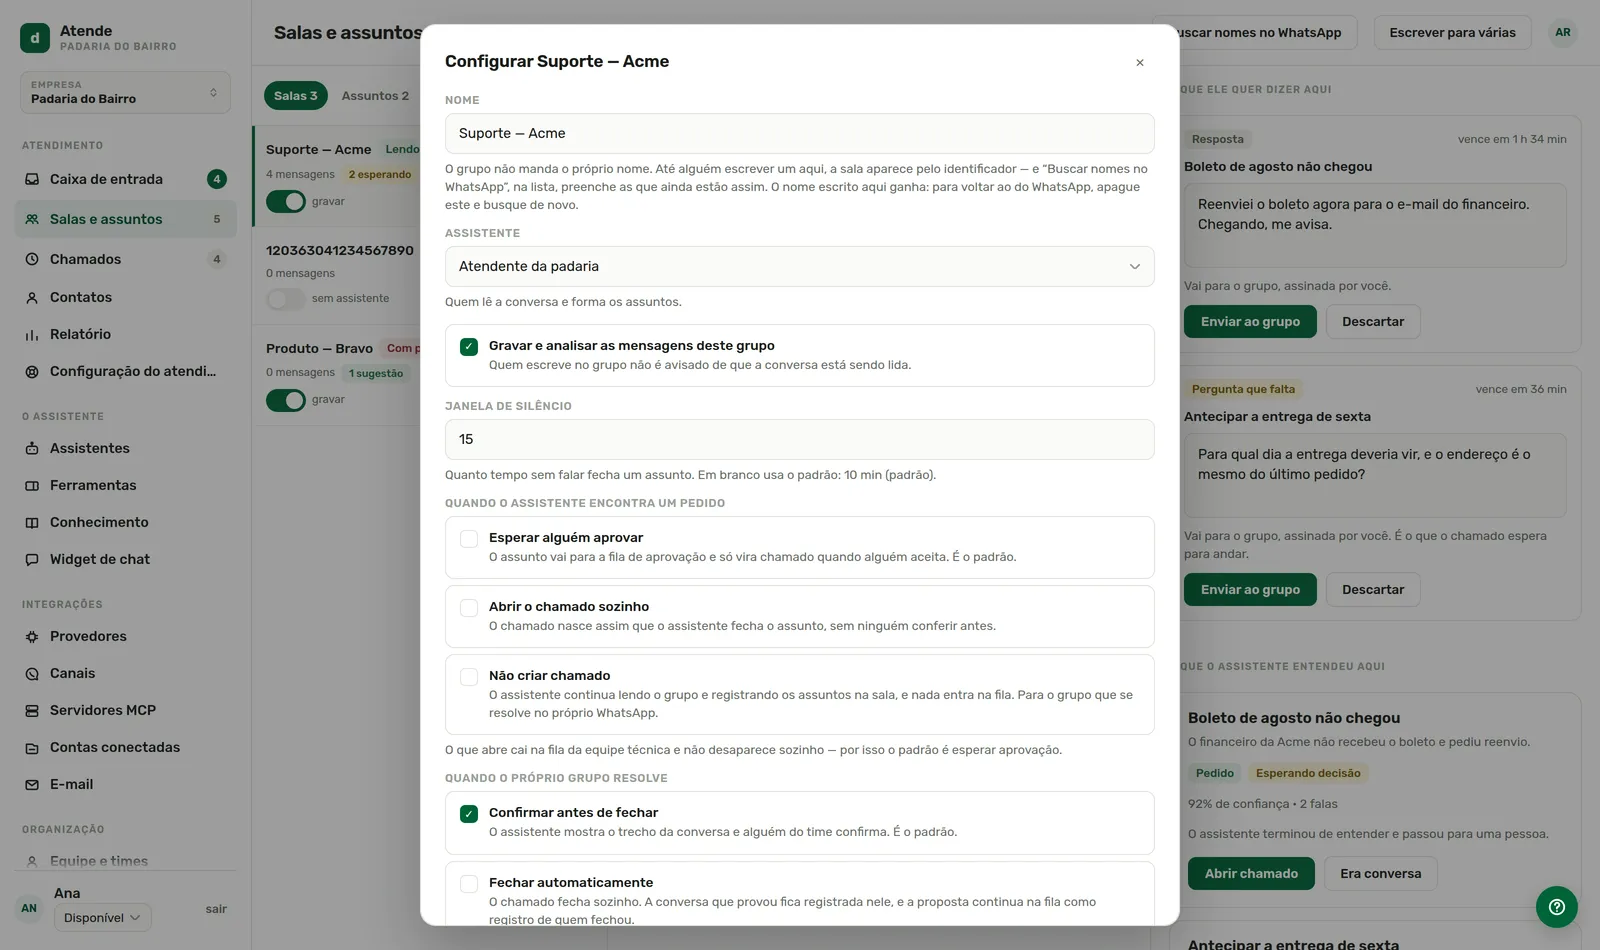
Task: Click the Conhecimento book icon
Action: point(32,522)
